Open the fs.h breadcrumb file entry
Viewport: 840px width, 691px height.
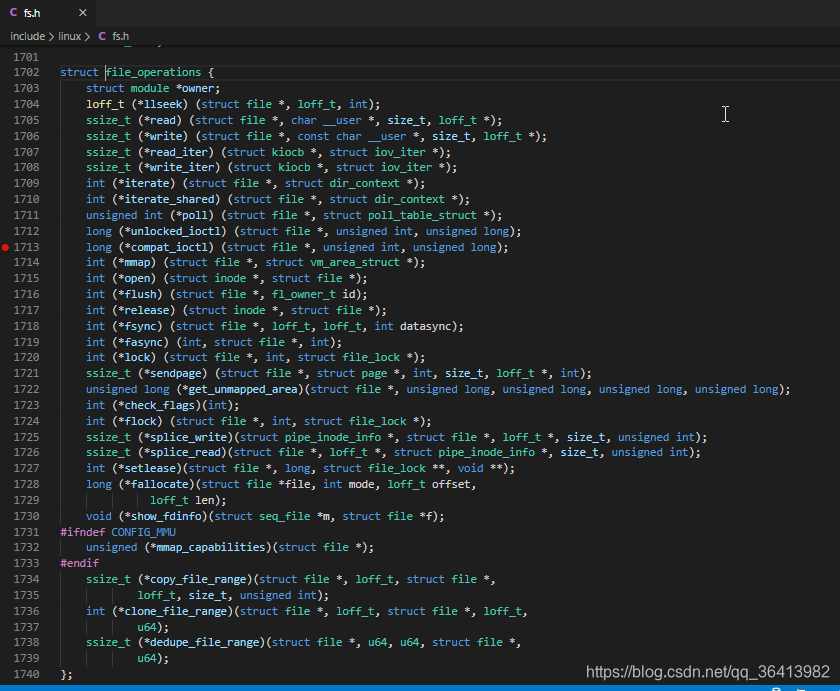(121, 36)
